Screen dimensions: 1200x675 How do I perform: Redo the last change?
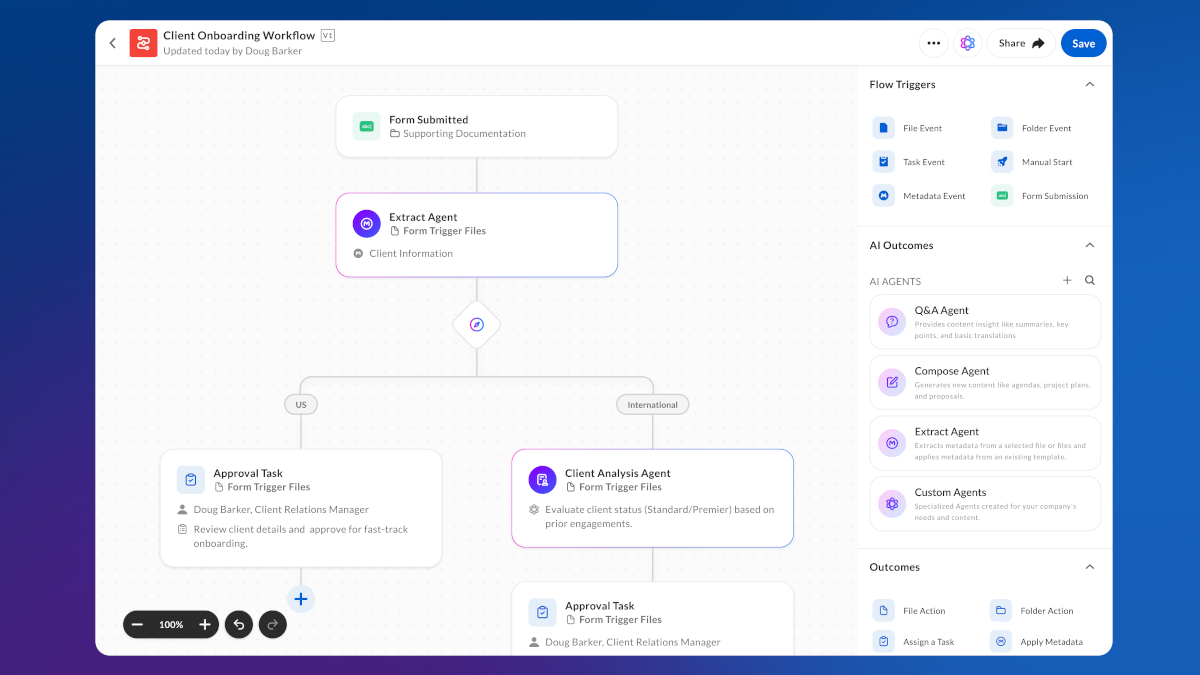click(273, 625)
